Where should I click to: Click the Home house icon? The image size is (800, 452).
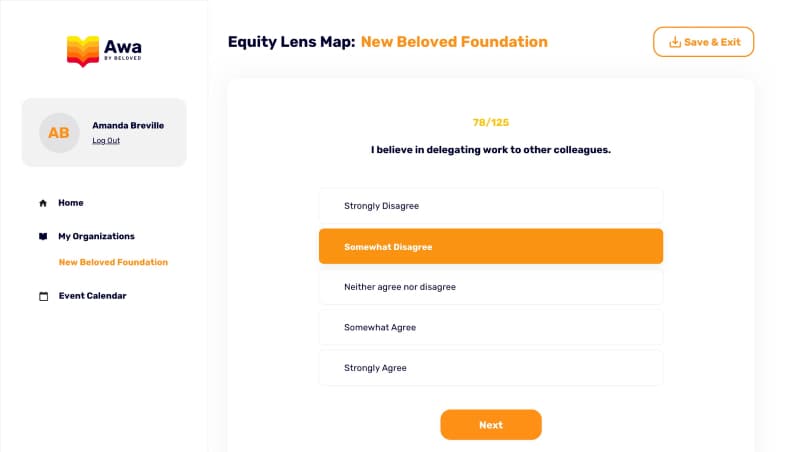pos(43,203)
